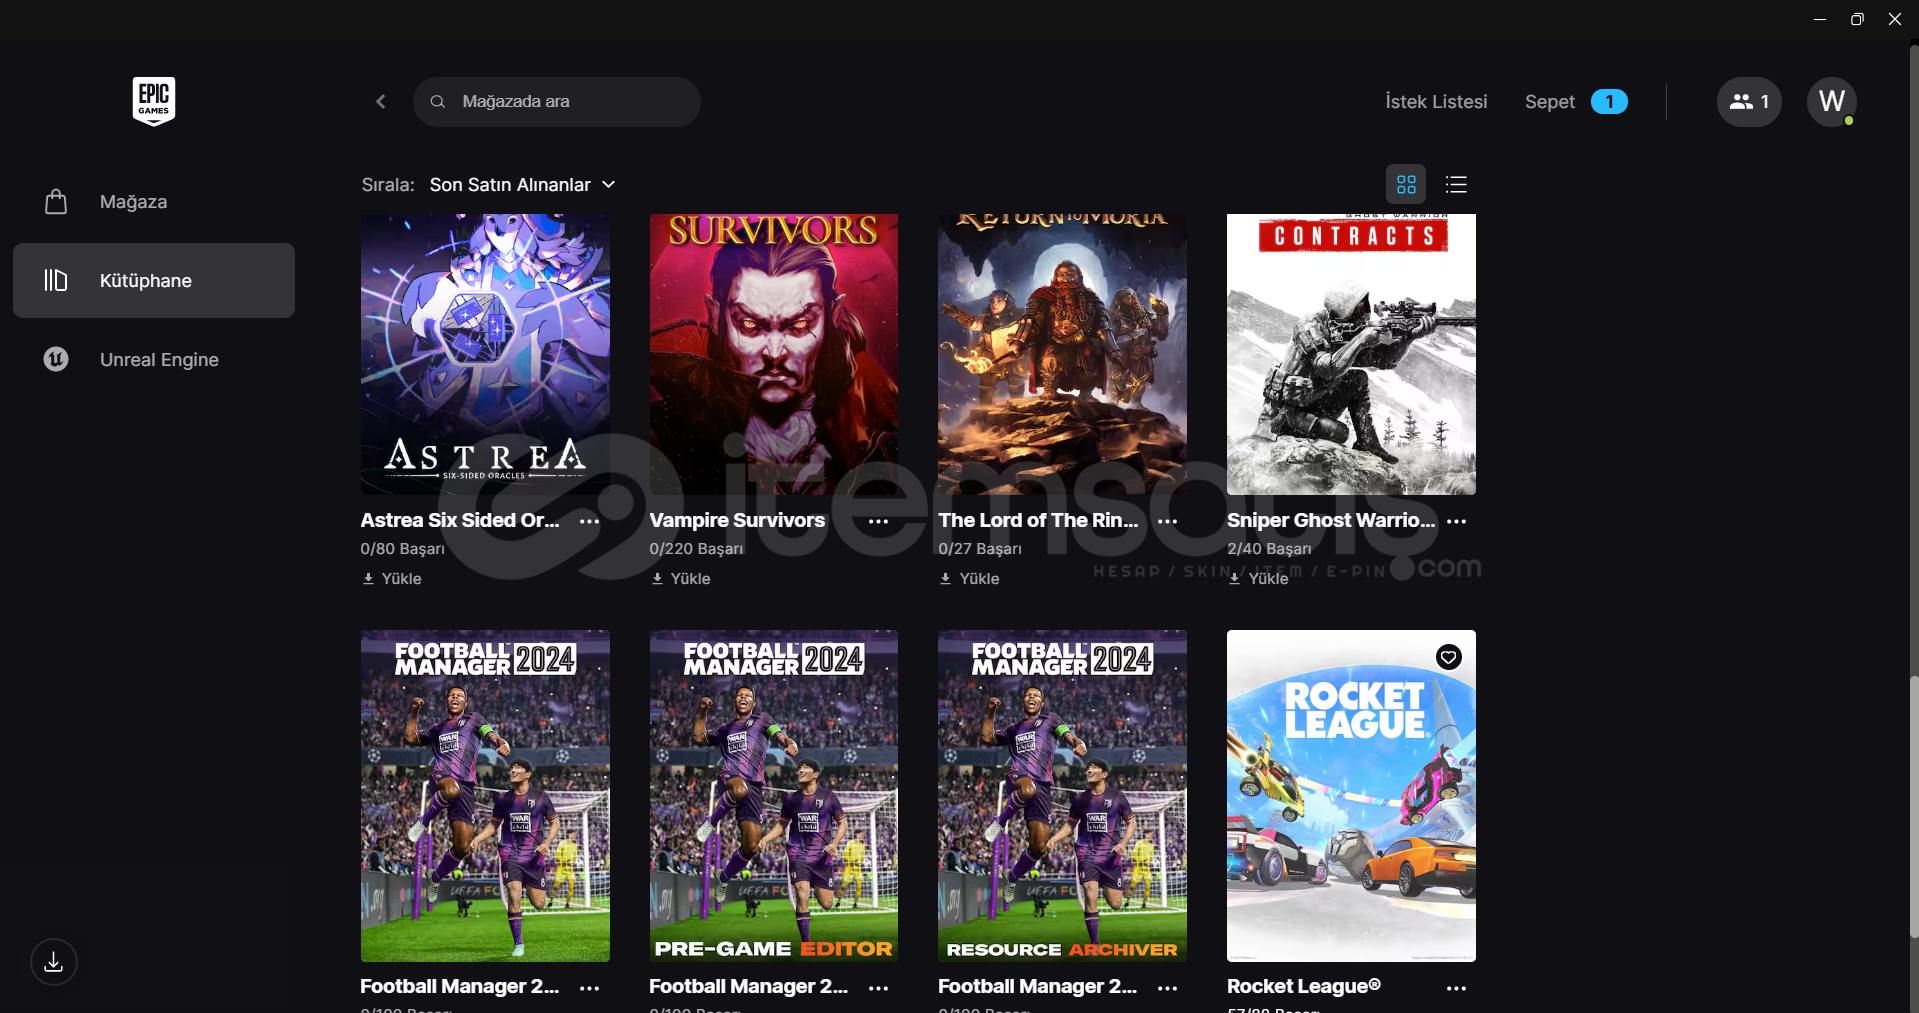
Task: Click the vertical scrollbar thumb
Action: (1913, 807)
